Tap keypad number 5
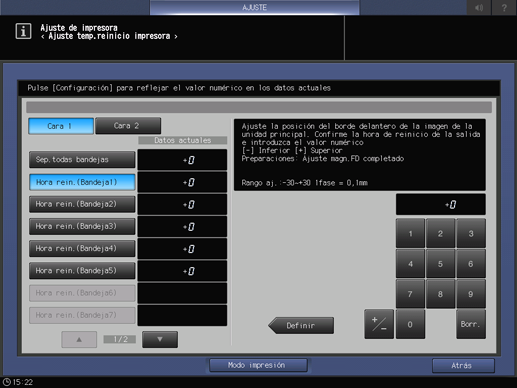 (x=440, y=264)
